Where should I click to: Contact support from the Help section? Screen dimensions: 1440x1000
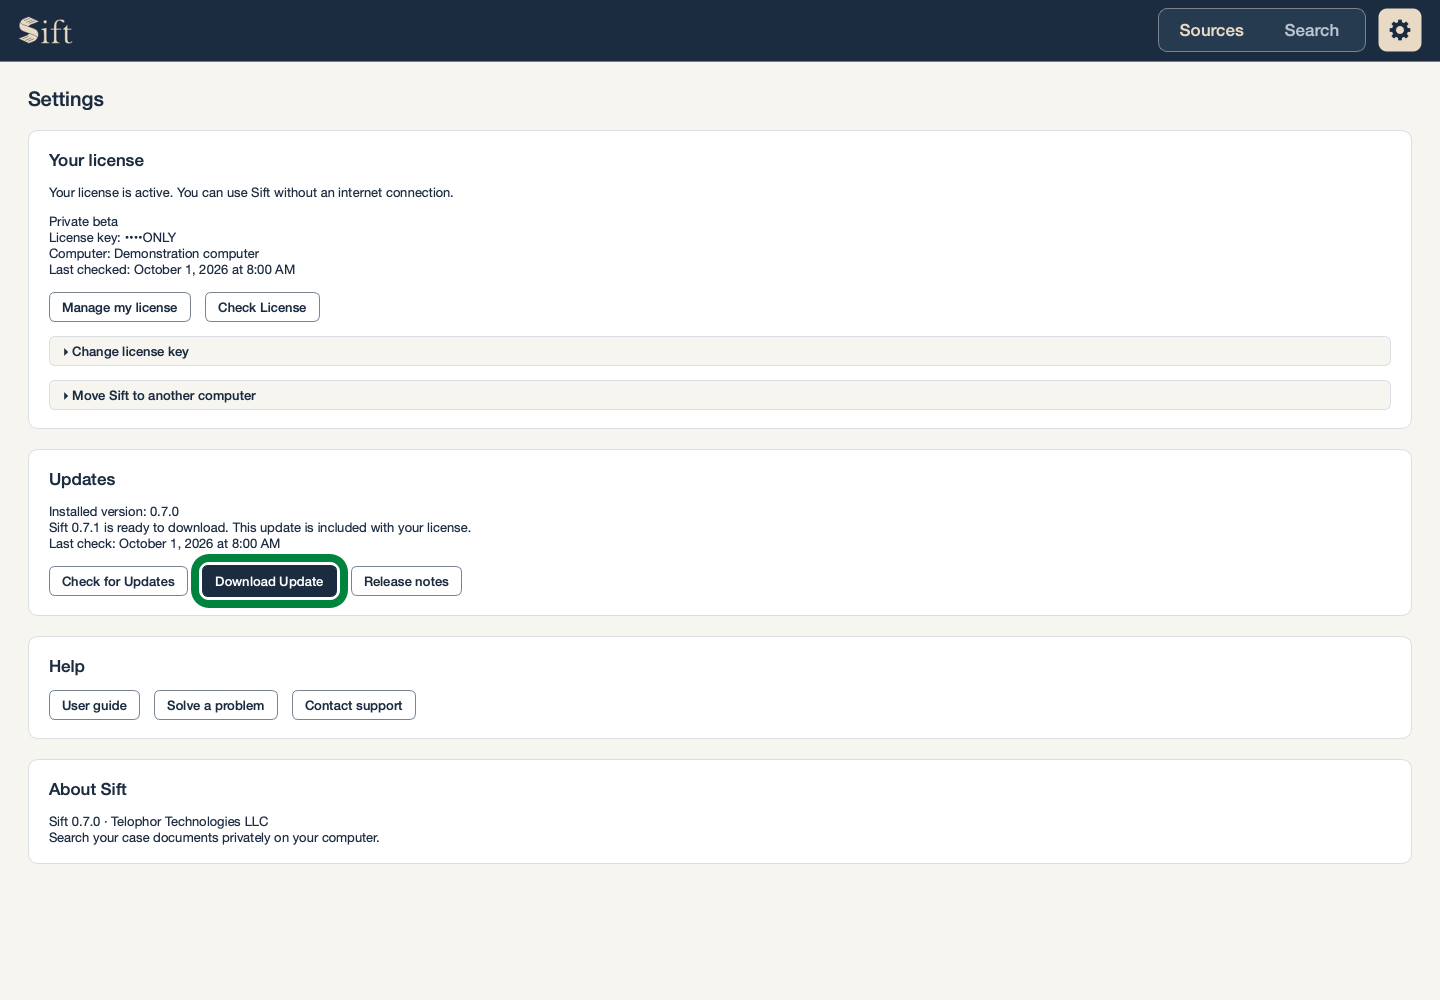coord(354,705)
